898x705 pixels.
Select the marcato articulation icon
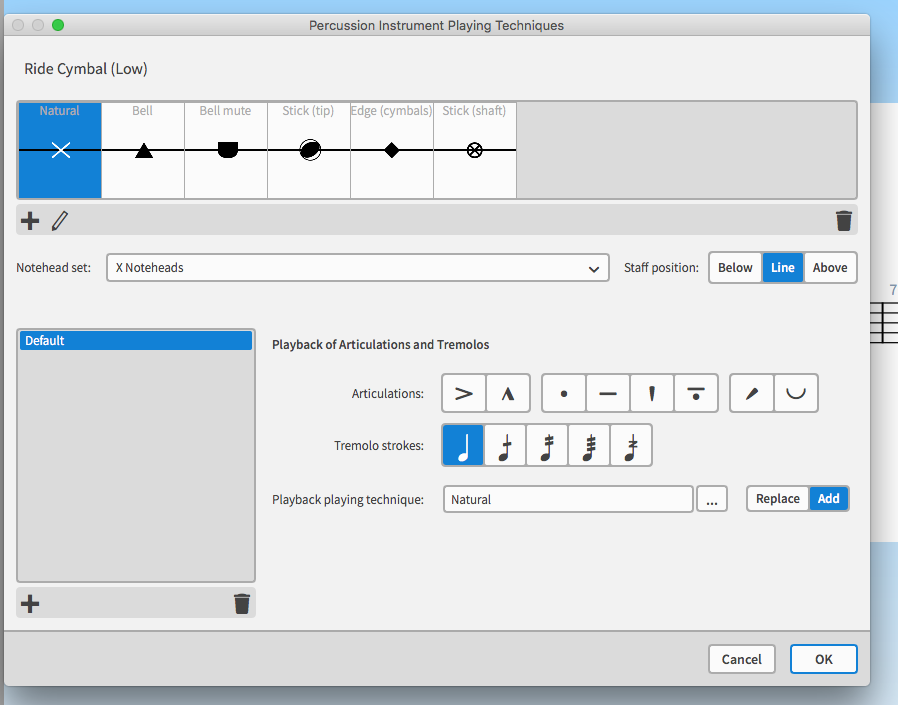tap(507, 393)
